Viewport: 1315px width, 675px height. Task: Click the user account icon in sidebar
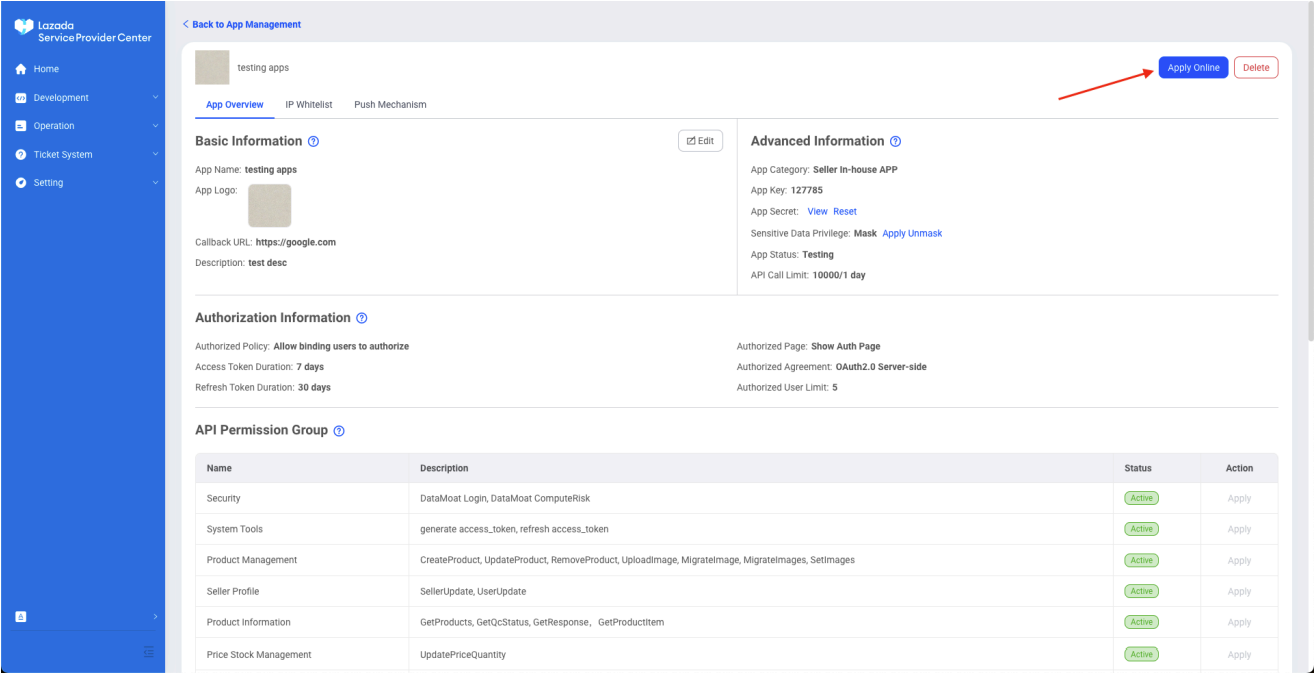click(21, 617)
